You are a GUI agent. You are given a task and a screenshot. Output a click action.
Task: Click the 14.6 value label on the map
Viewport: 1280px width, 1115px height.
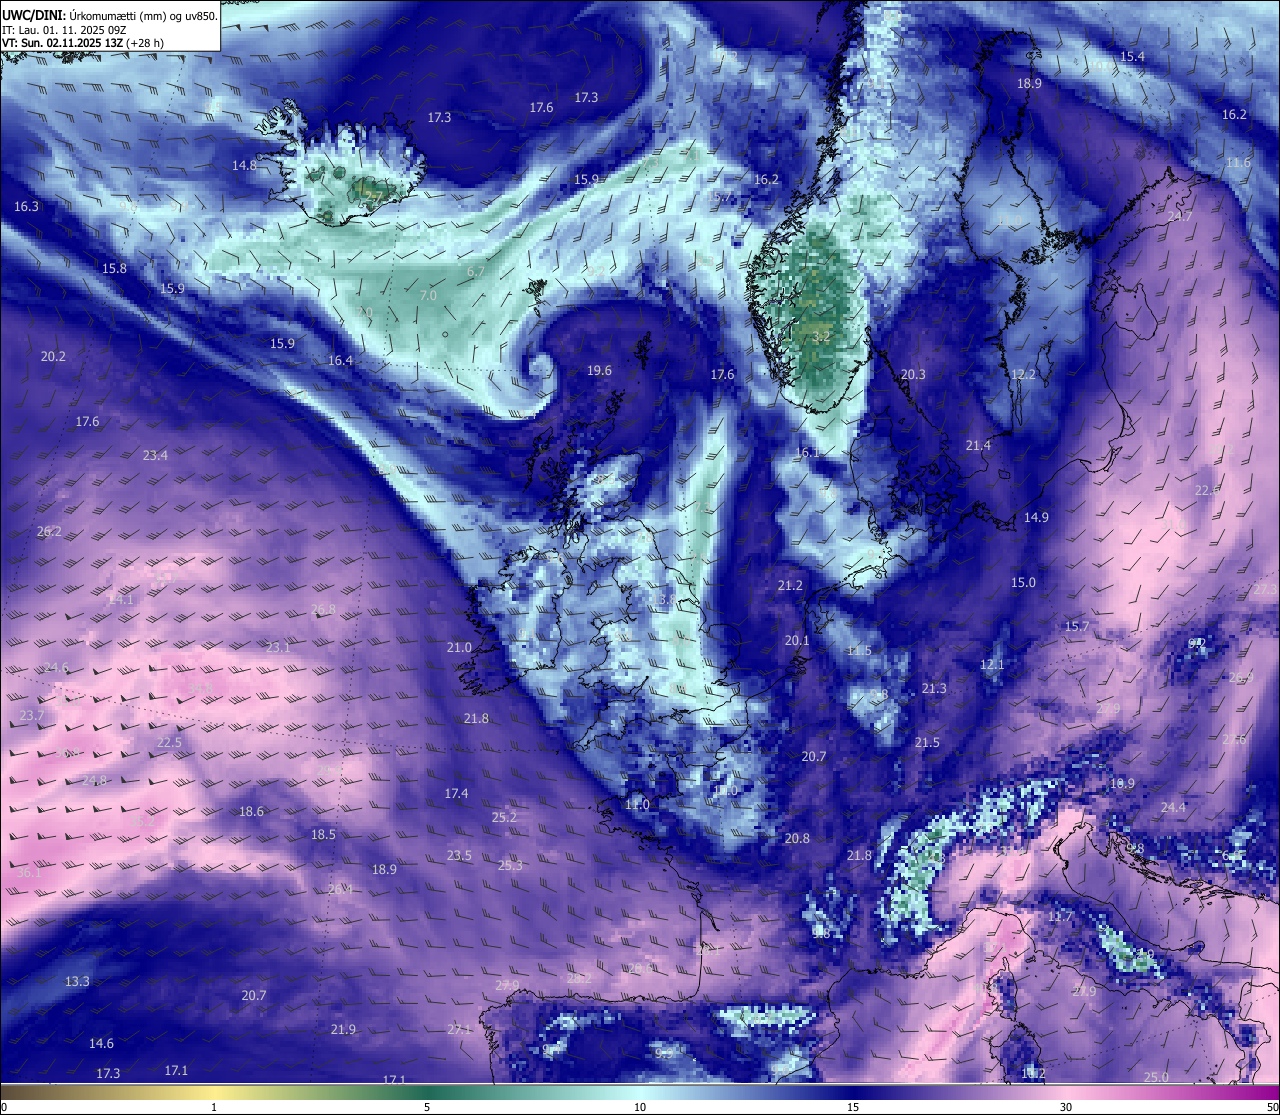point(101,1044)
